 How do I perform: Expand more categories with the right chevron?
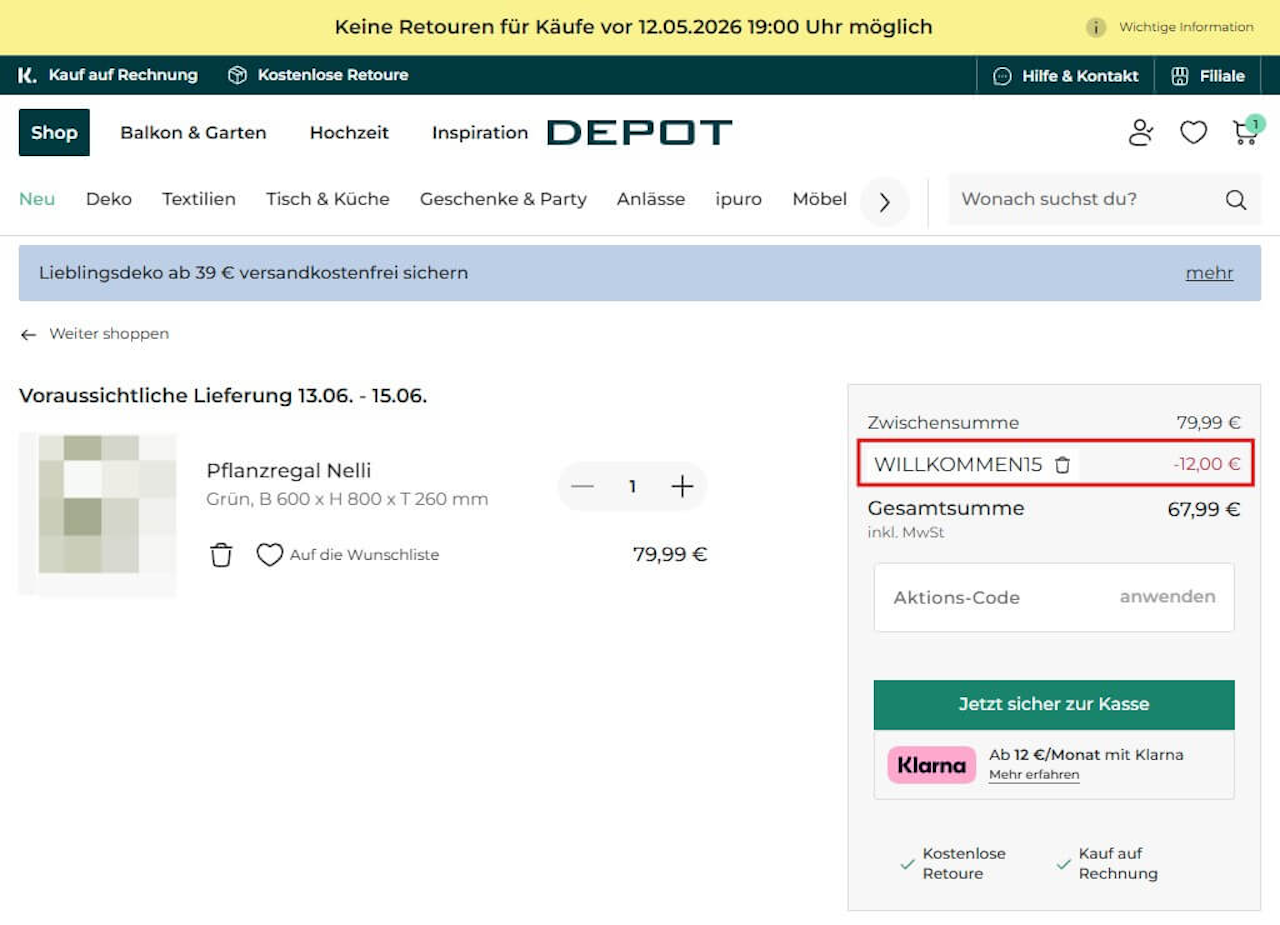884,202
